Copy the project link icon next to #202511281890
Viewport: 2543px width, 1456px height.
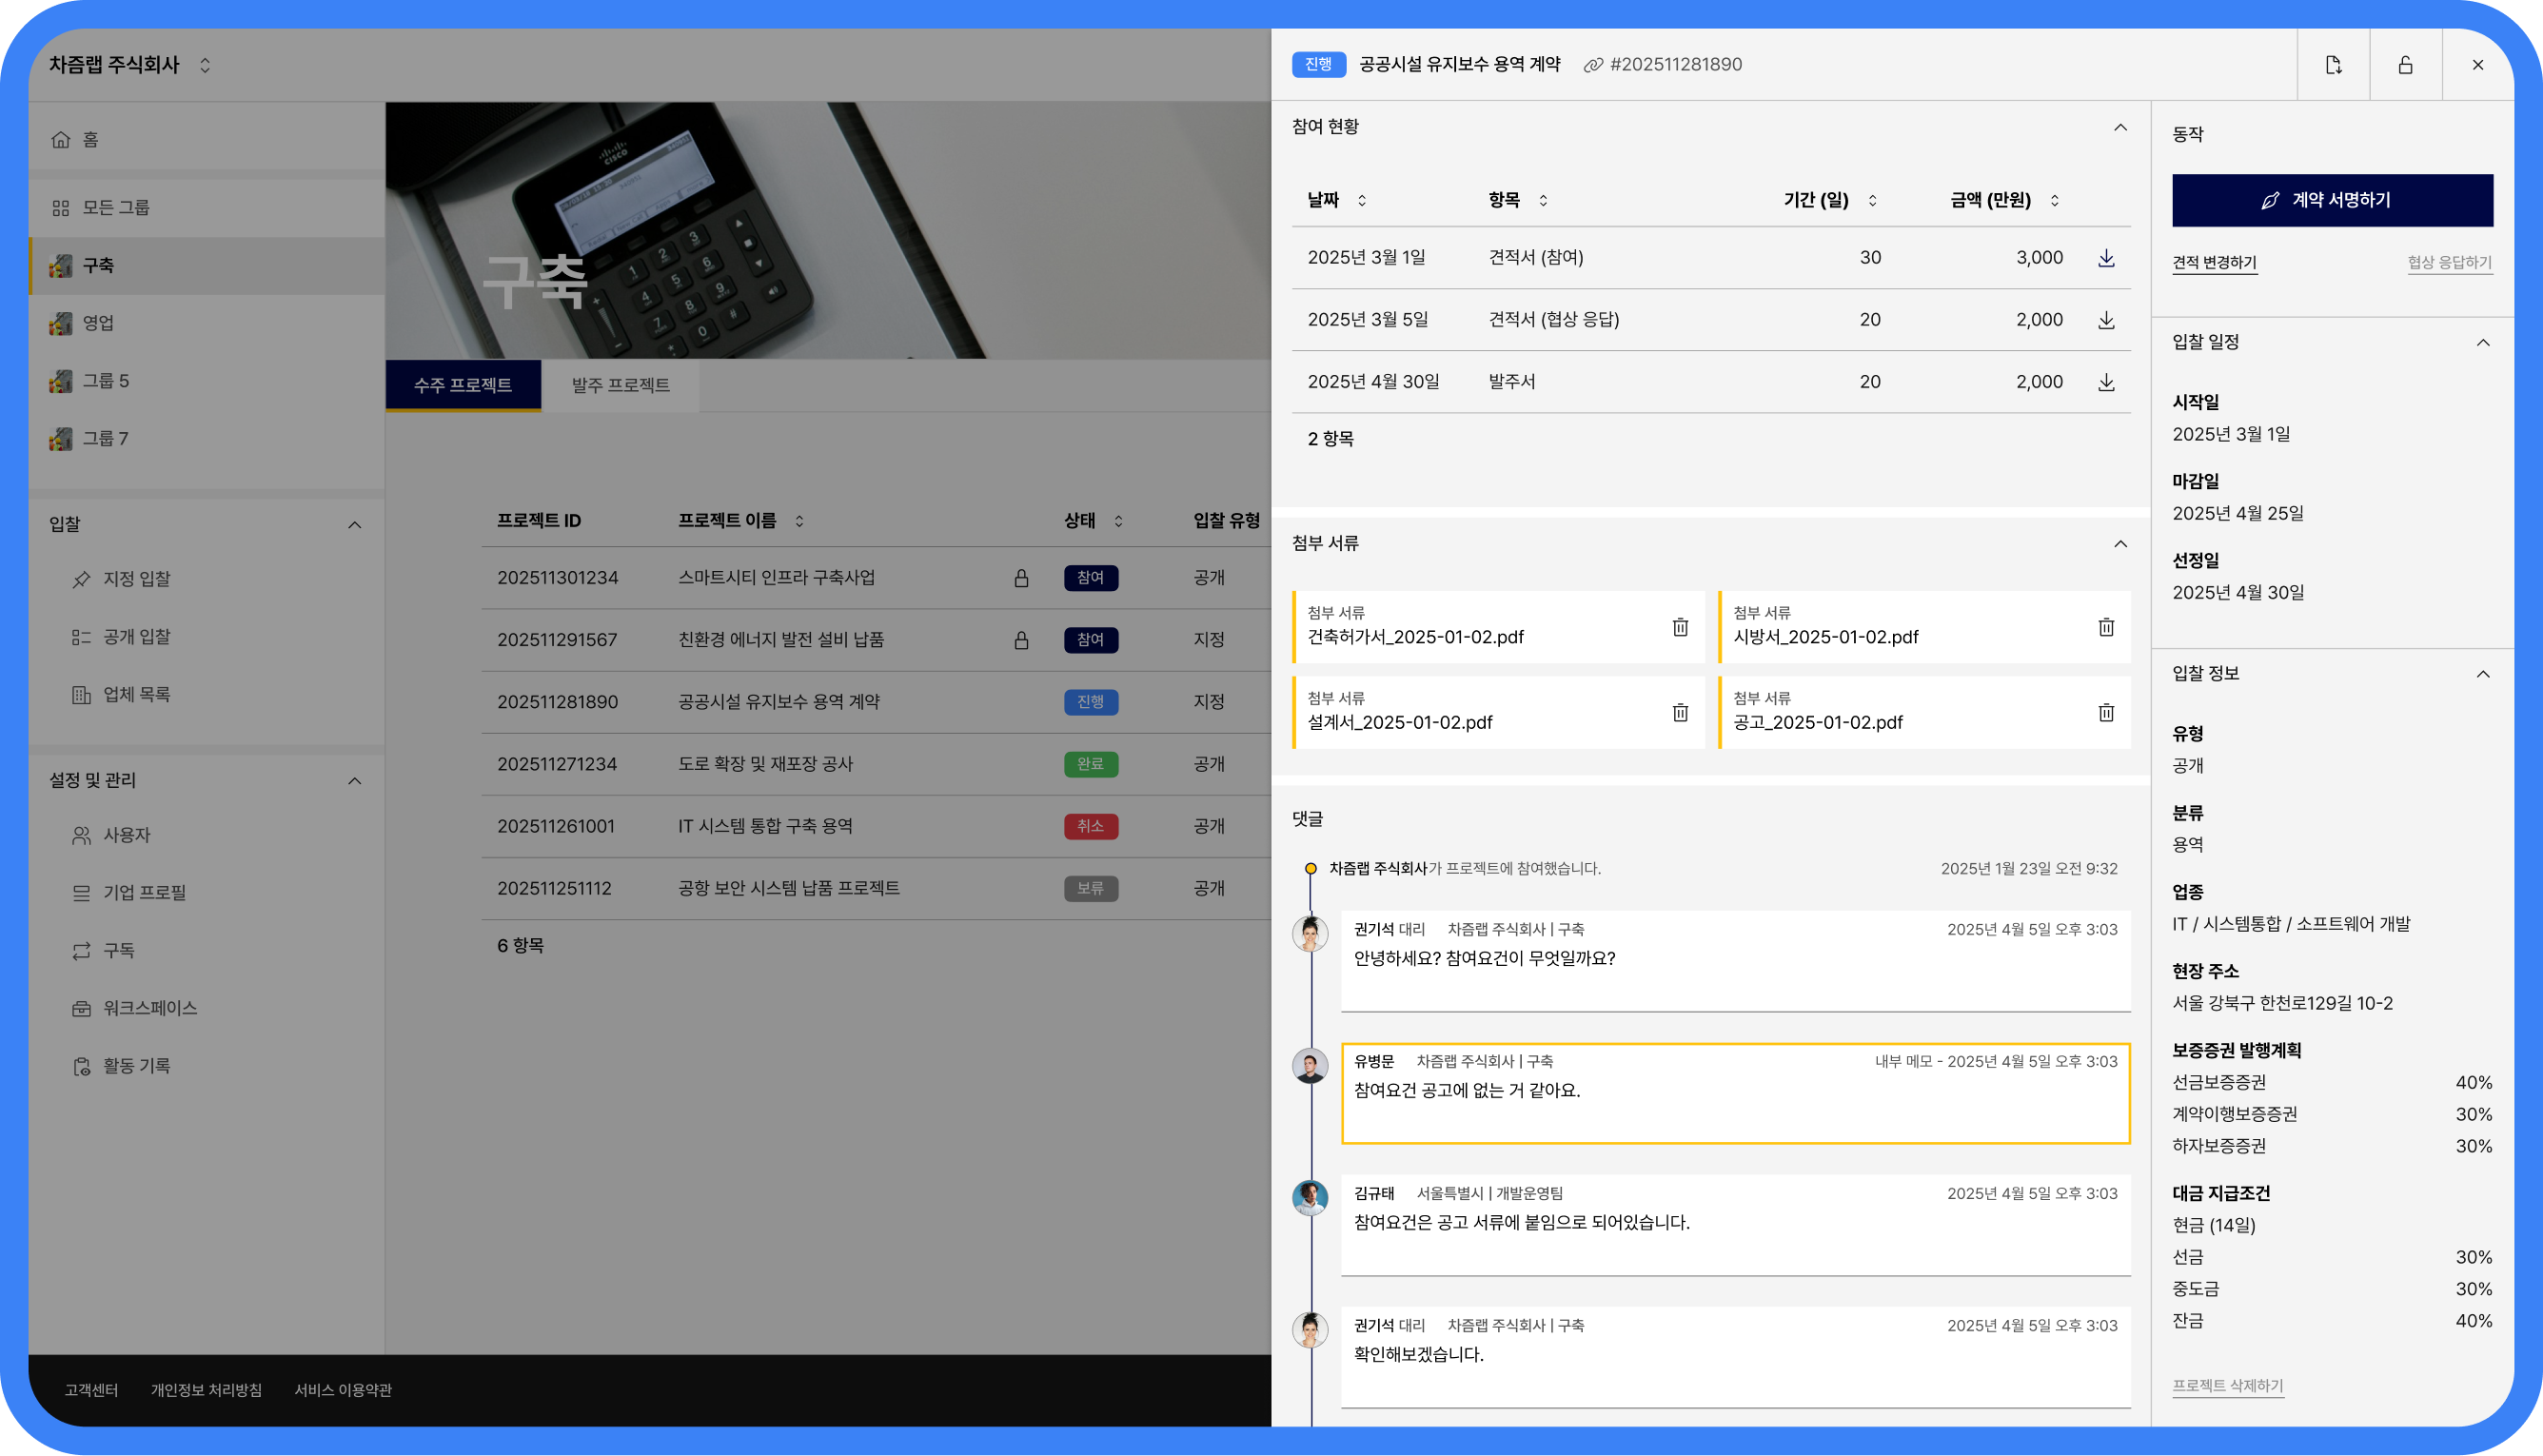click(1593, 65)
